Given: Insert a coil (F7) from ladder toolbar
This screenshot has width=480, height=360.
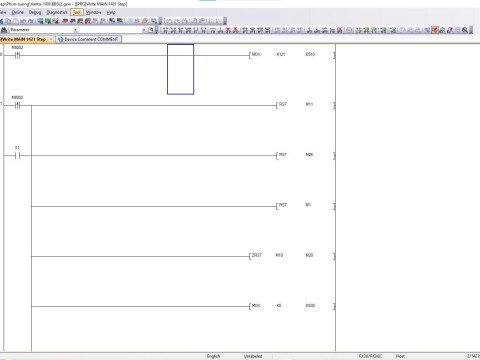Looking at the screenshot, I should coord(196,30).
